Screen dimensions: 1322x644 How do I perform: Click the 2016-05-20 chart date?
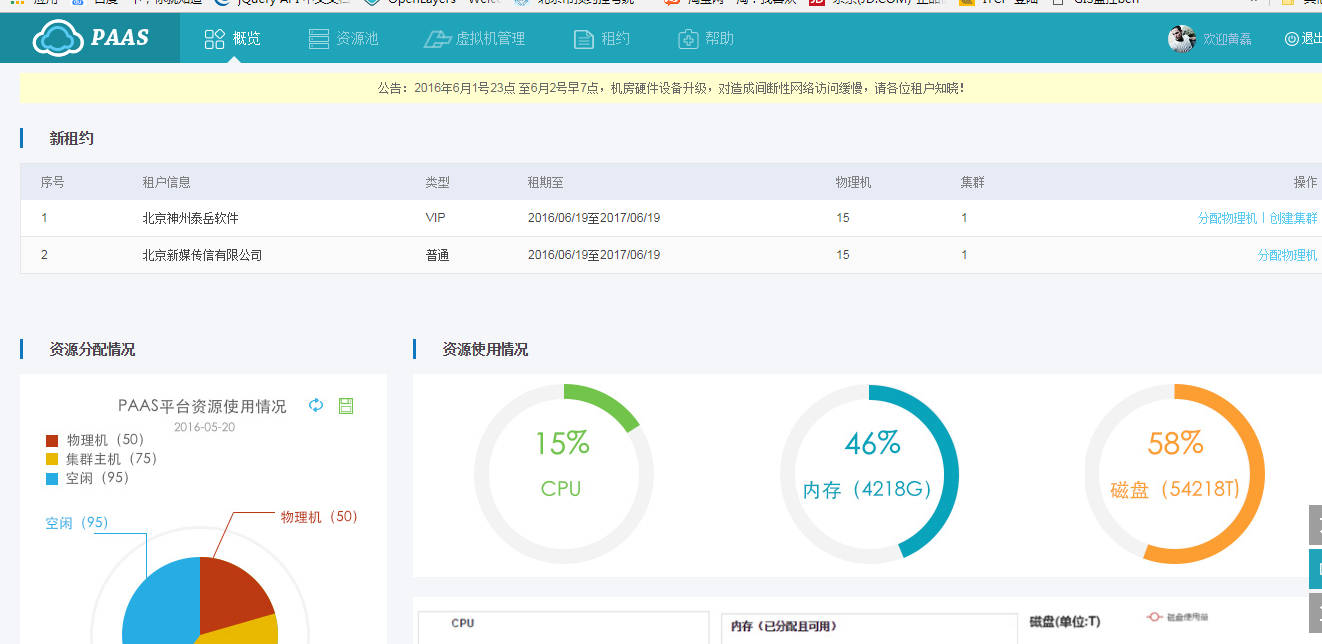(x=204, y=427)
